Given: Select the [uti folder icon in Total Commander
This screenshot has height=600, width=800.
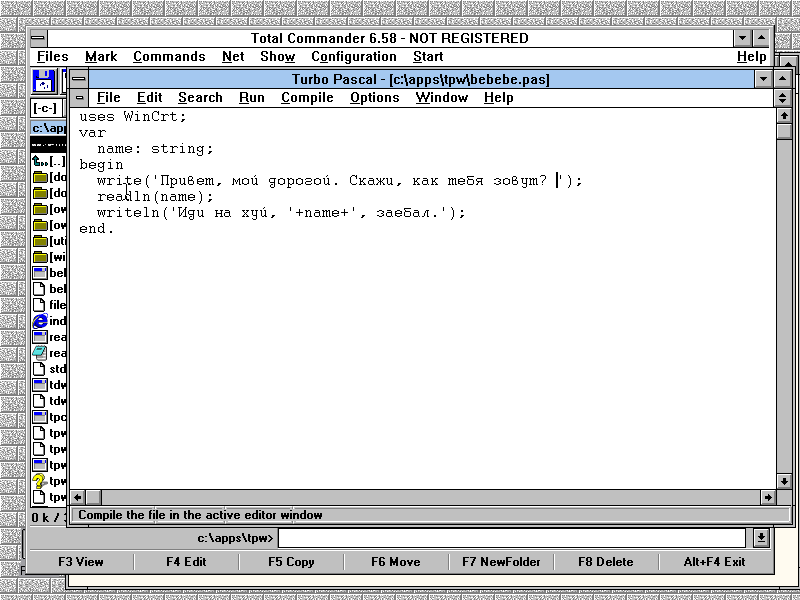Looking at the screenshot, I should (40, 241).
